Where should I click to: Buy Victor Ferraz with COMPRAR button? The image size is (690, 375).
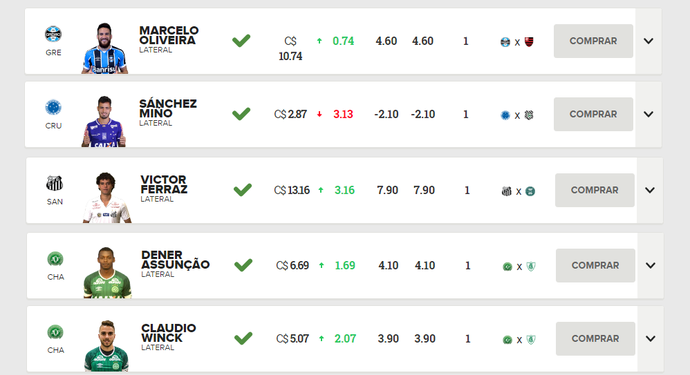[595, 190]
